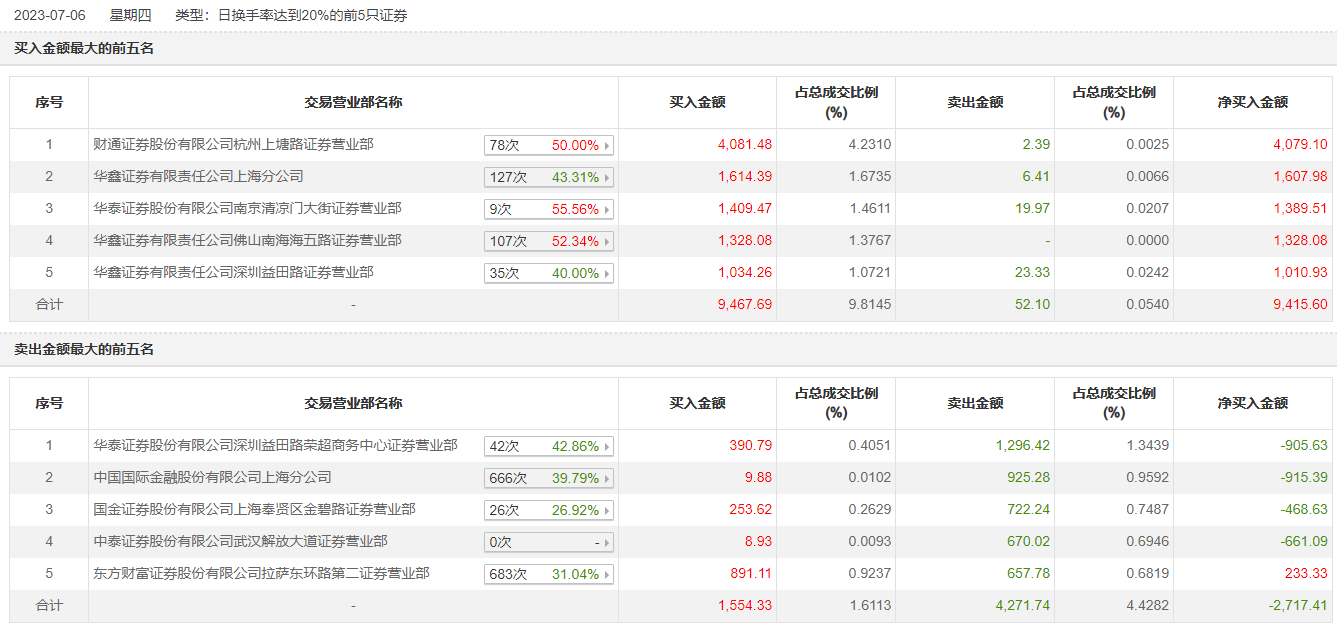The height and width of the screenshot is (629, 1337).
Task: Open 华泰证券南京清凉门大街证券营业部 link
Action: pyautogui.click(x=247, y=209)
